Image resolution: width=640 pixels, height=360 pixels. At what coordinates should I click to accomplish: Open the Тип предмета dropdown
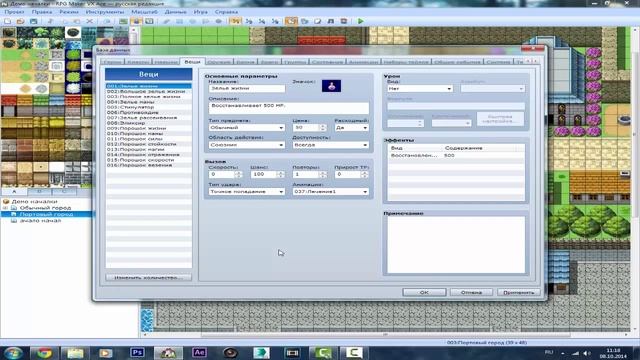(x=247, y=127)
